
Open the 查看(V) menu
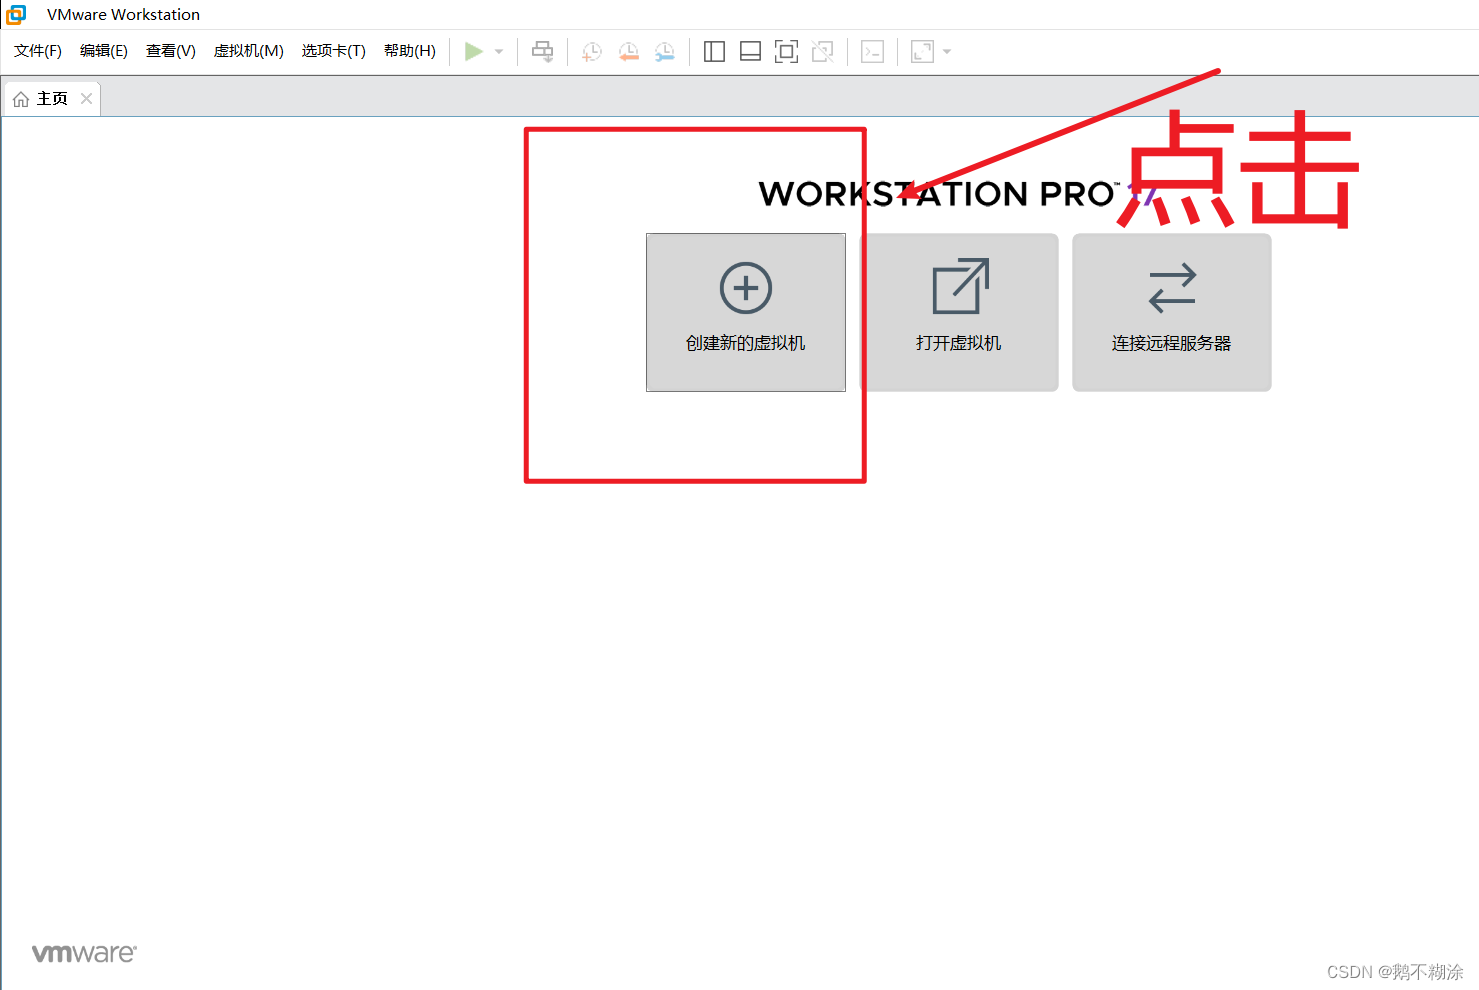point(171,51)
